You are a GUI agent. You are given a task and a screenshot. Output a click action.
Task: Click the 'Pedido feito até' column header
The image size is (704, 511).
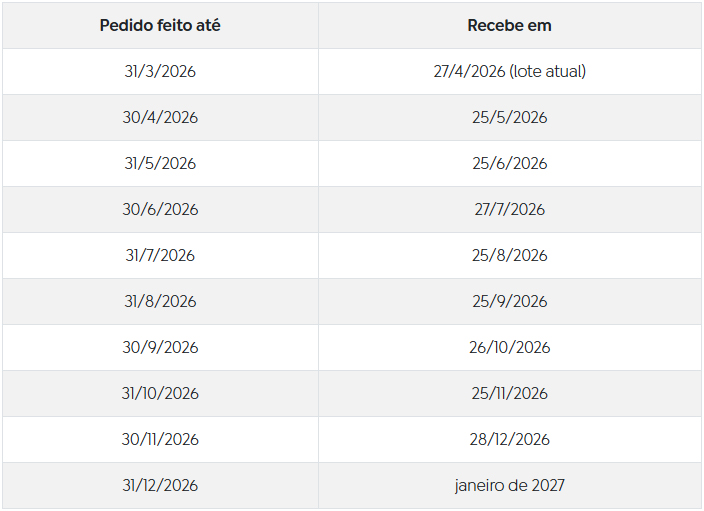pyautogui.click(x=160, y=26)
